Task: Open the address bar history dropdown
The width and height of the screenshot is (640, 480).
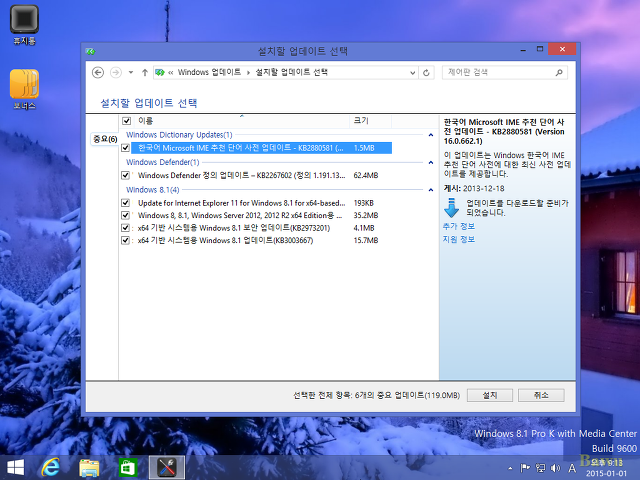Action: [x=413, y=73]
